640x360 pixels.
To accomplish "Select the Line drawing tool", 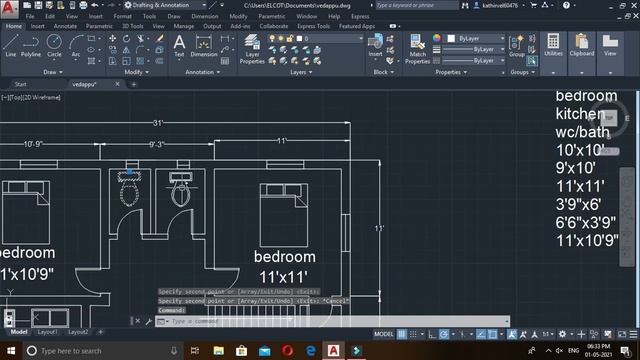I will [x=10, y=45].
